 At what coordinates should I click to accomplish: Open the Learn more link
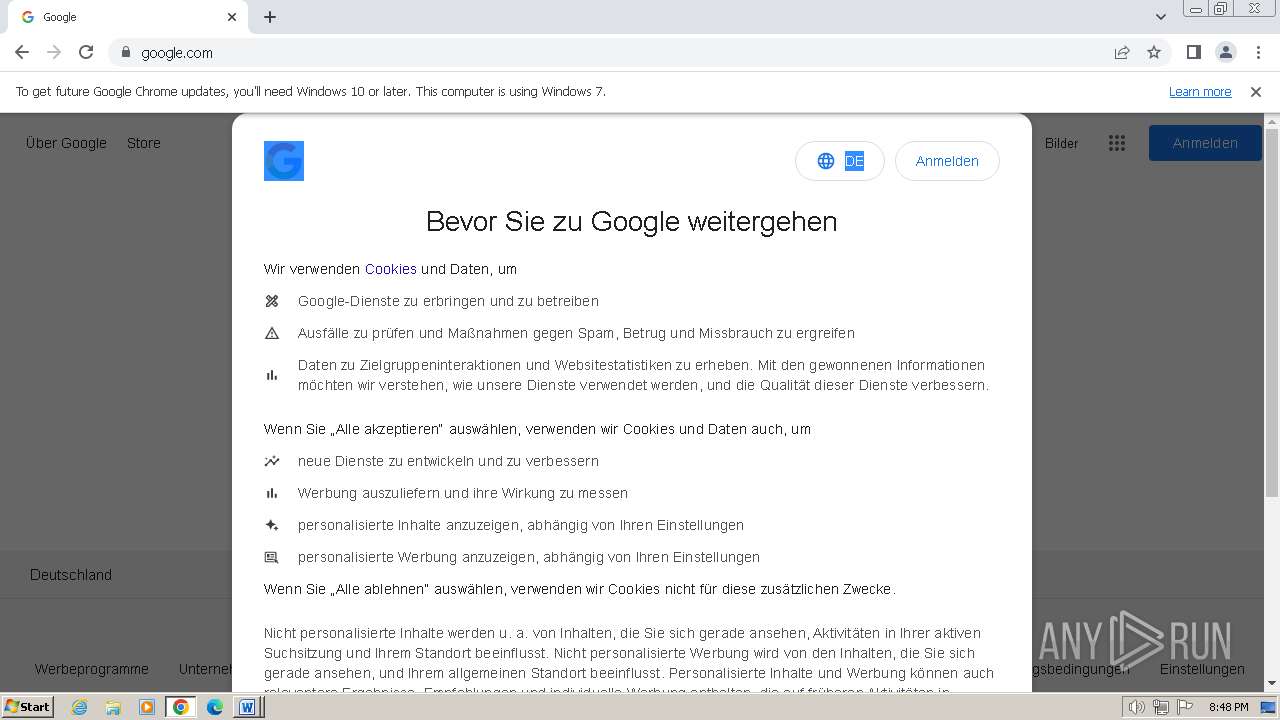[x=1200, y=92]
